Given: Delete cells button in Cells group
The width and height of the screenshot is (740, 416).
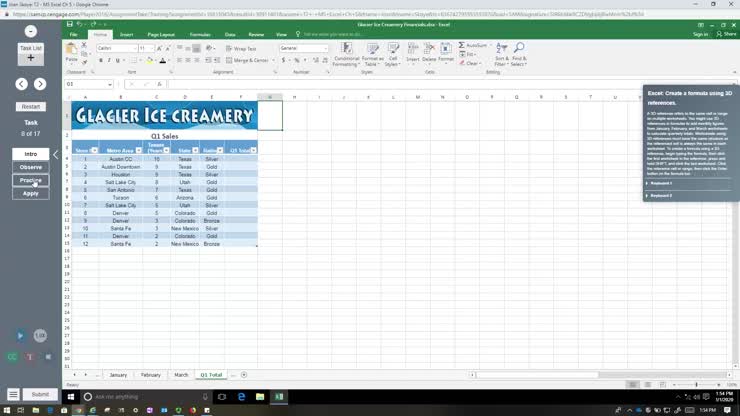Looking at the screenshot, I should pyautogui.click(x=429, y=53).
